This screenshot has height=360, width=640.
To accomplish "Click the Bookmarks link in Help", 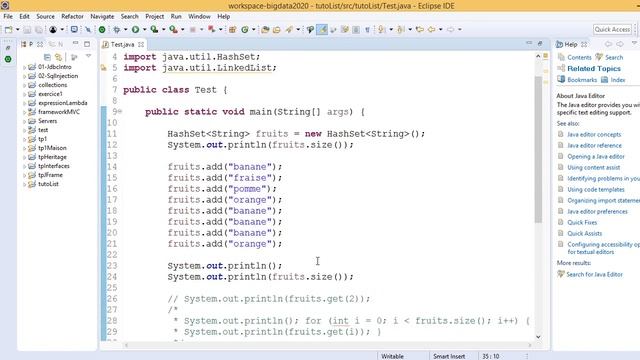I will click(x=582, y=80).
